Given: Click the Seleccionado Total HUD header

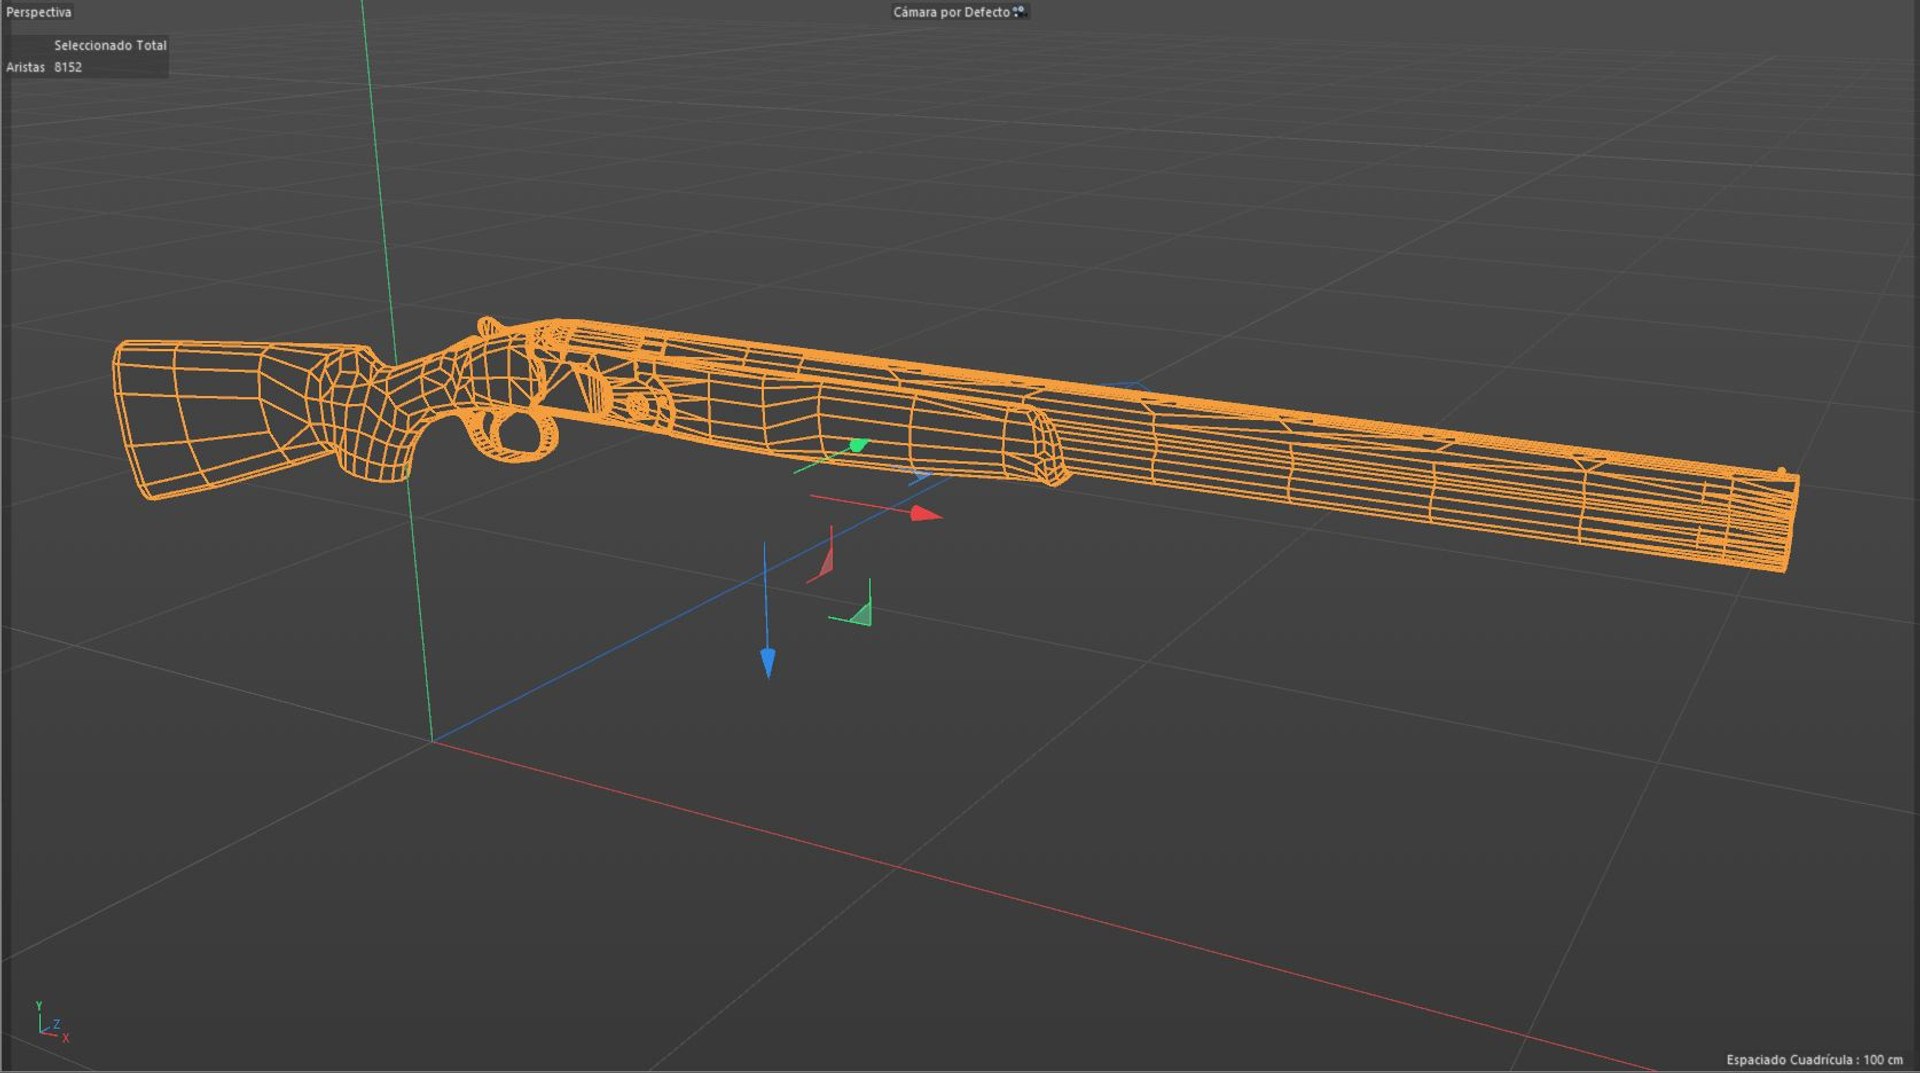Looking at the screenshot, I should [110, 45].
